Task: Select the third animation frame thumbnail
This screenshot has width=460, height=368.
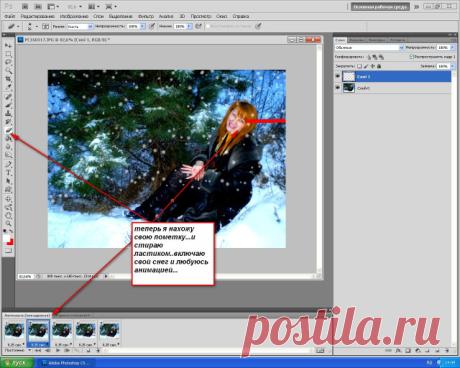Action: (62, 333)
